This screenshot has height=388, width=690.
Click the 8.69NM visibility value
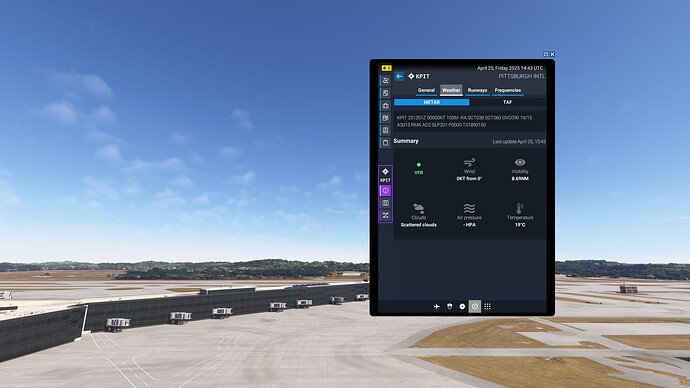pos(520,179)
